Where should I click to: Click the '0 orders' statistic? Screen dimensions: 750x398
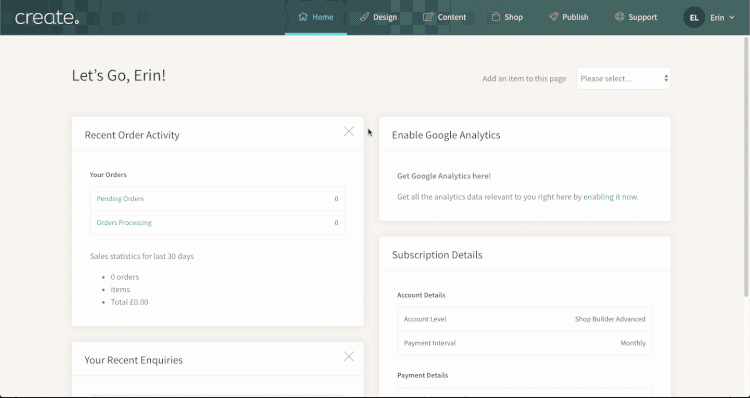125,277
